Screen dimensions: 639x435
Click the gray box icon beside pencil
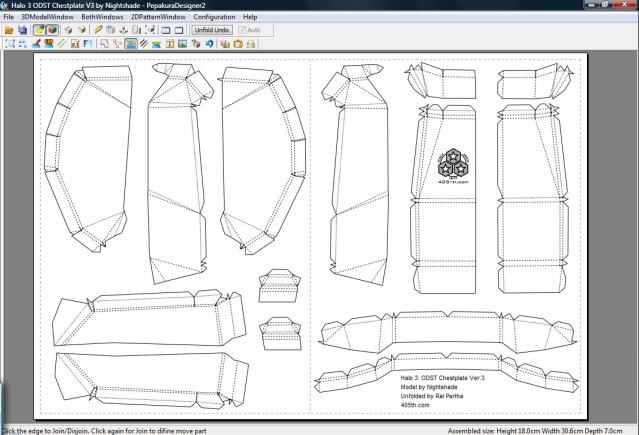(110, 30)
